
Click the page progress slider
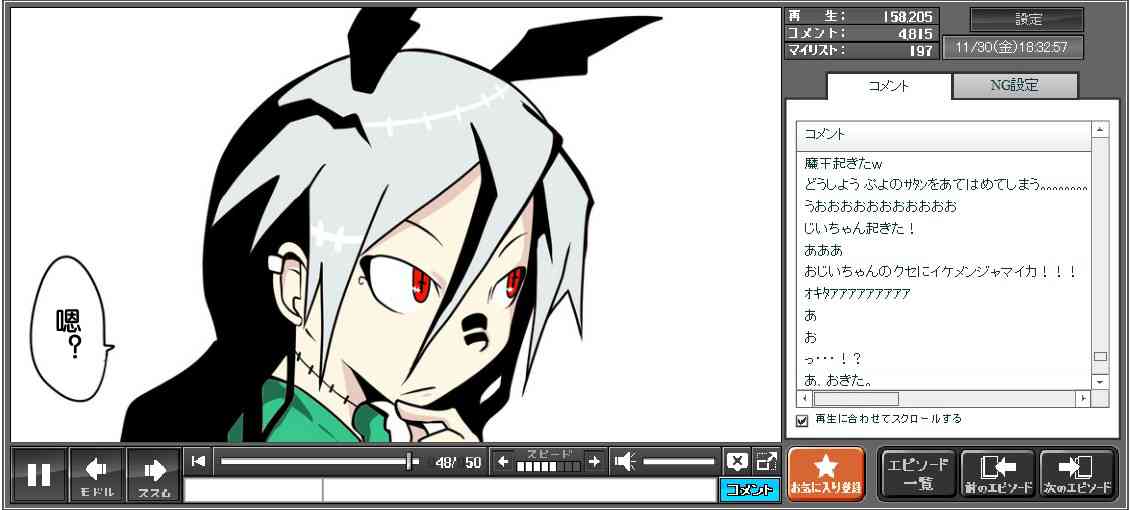point(315,461)
